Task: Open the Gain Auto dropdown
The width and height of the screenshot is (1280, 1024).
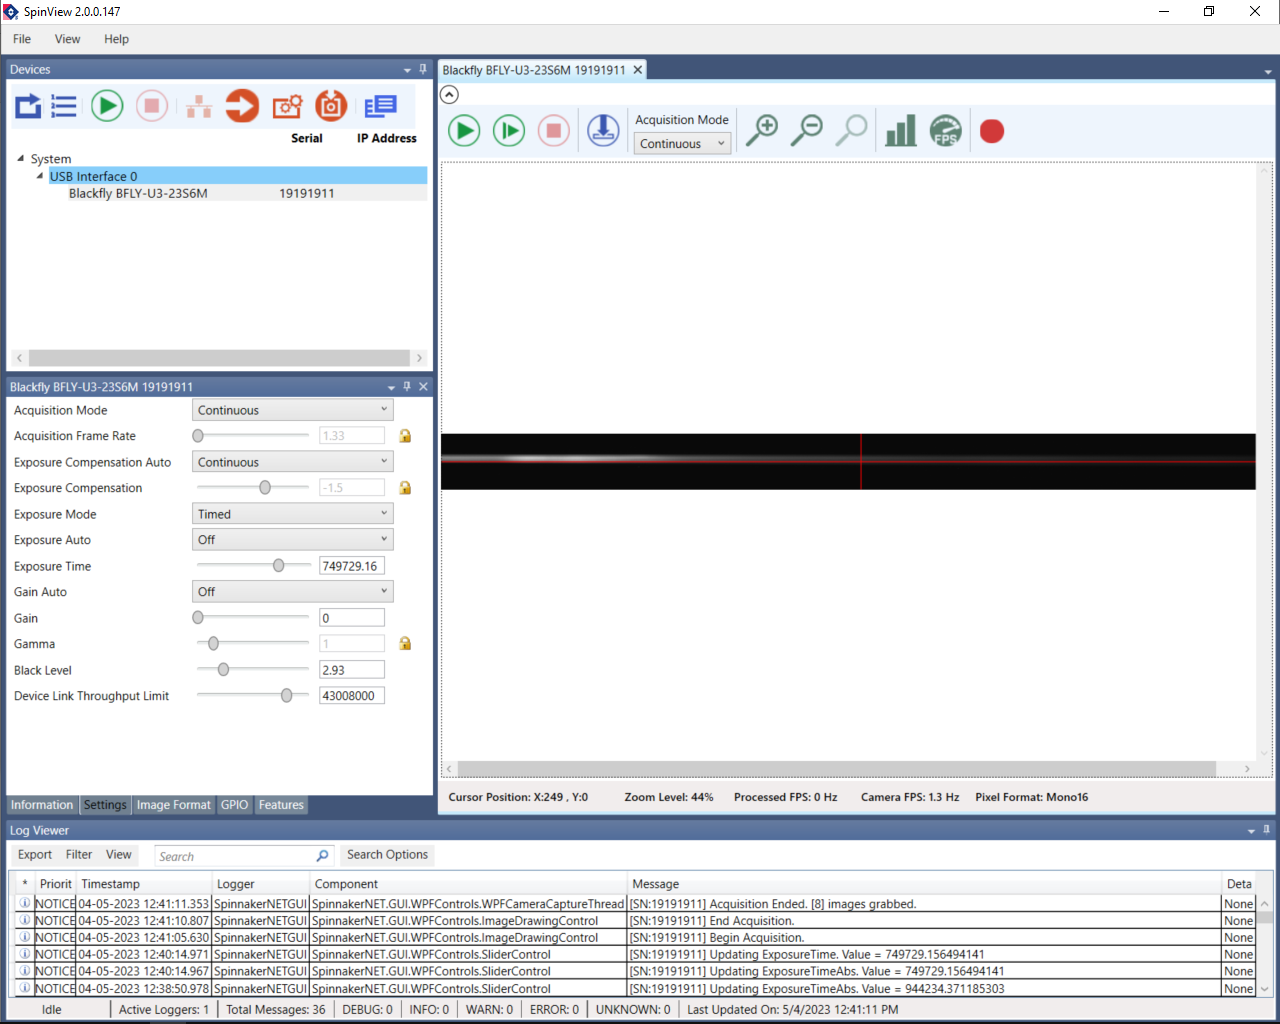Action: 292,592
